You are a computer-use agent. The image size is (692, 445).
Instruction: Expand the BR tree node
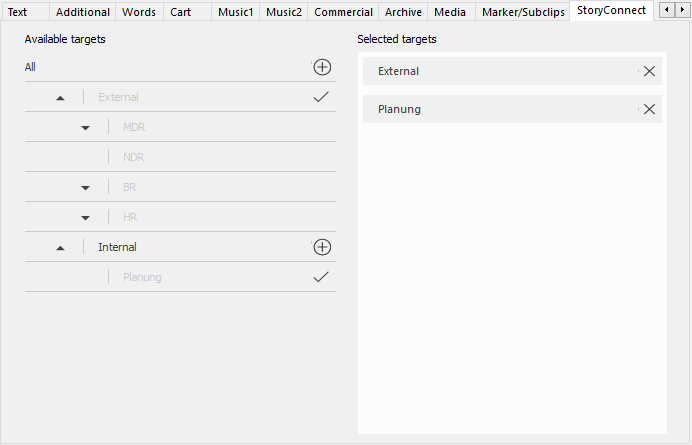[x=85, y=188]
